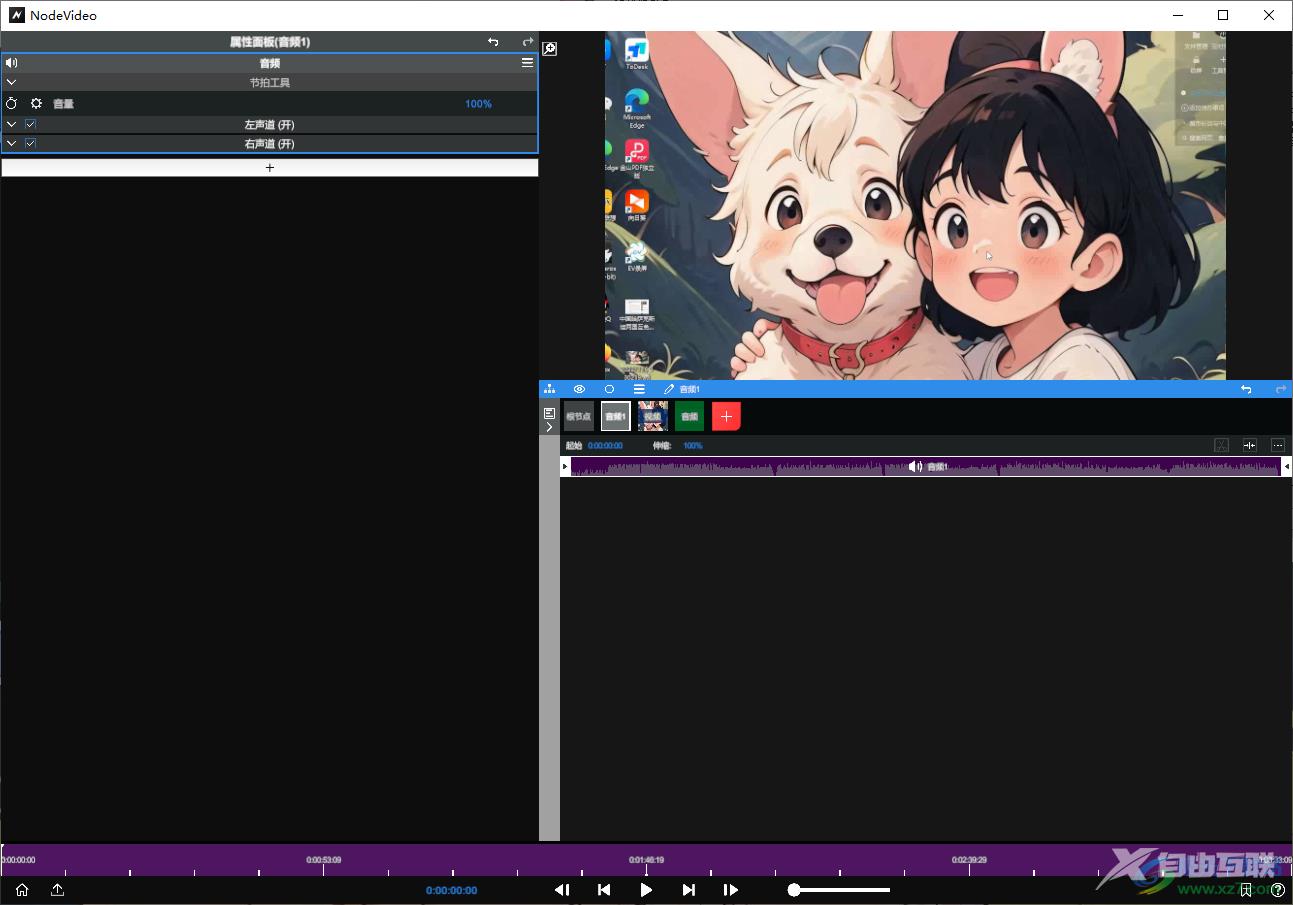Click the 起始 time value 0:00:00:00
Screen dimensions: 1293x905
(x=605, y=446)
